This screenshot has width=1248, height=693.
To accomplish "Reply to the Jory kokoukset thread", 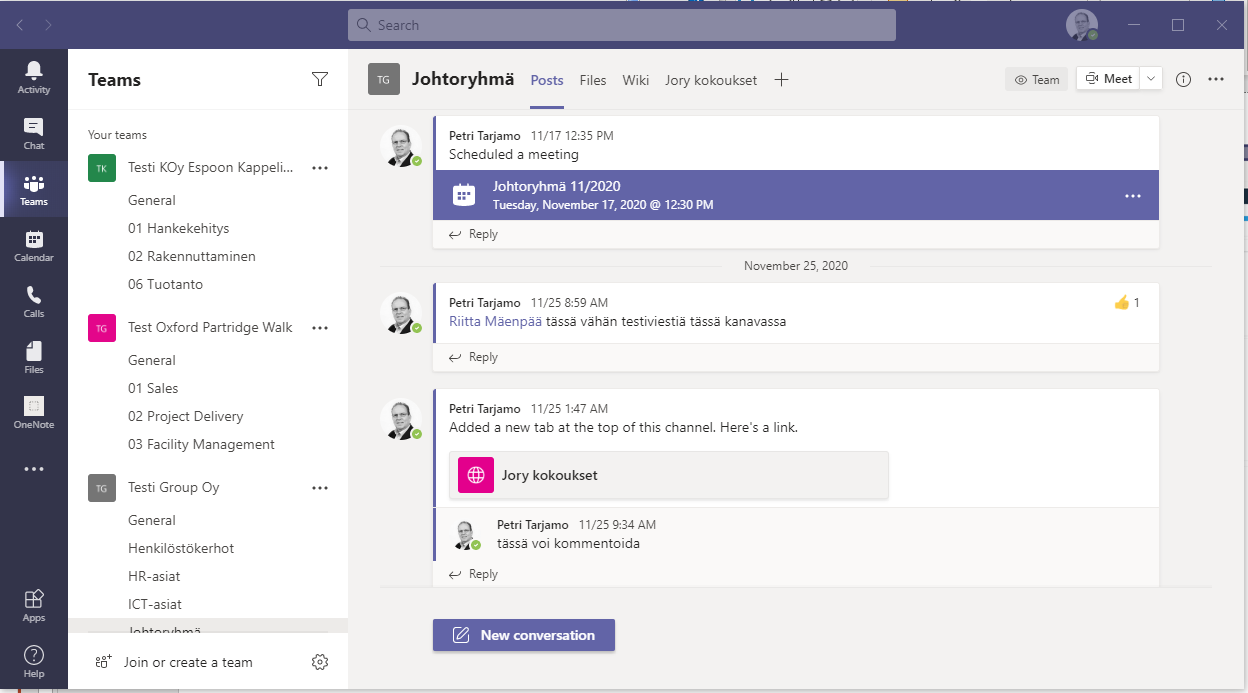I will pos(474,574).
